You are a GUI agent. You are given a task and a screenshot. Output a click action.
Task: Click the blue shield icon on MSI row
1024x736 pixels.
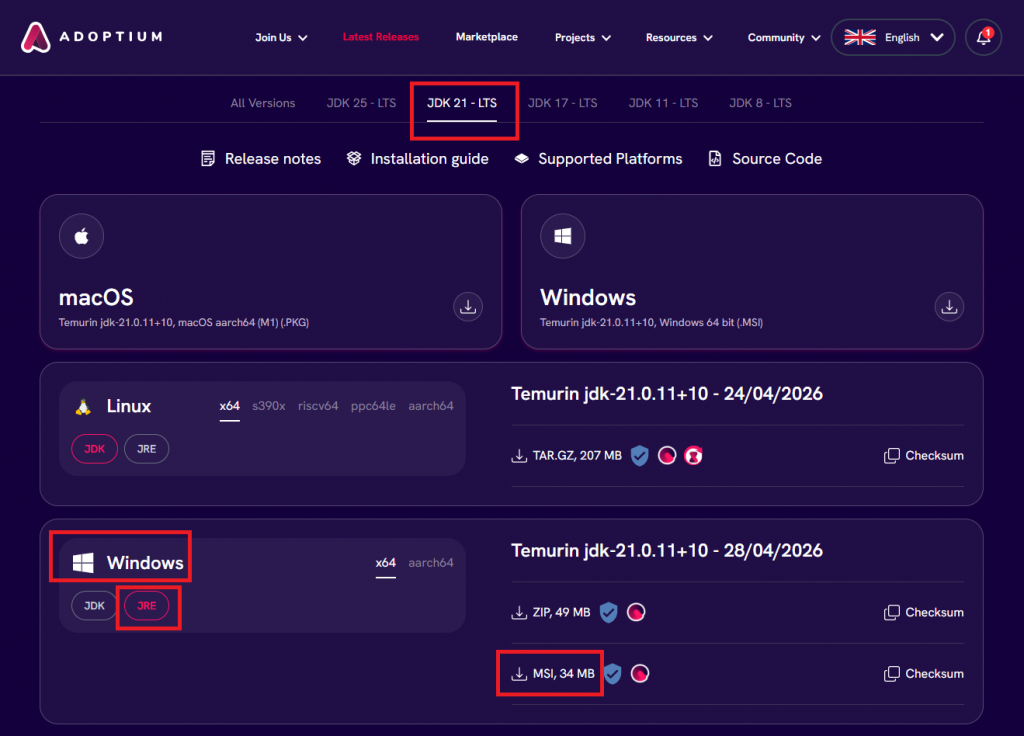pyautogui.click(x=612, y=674)
